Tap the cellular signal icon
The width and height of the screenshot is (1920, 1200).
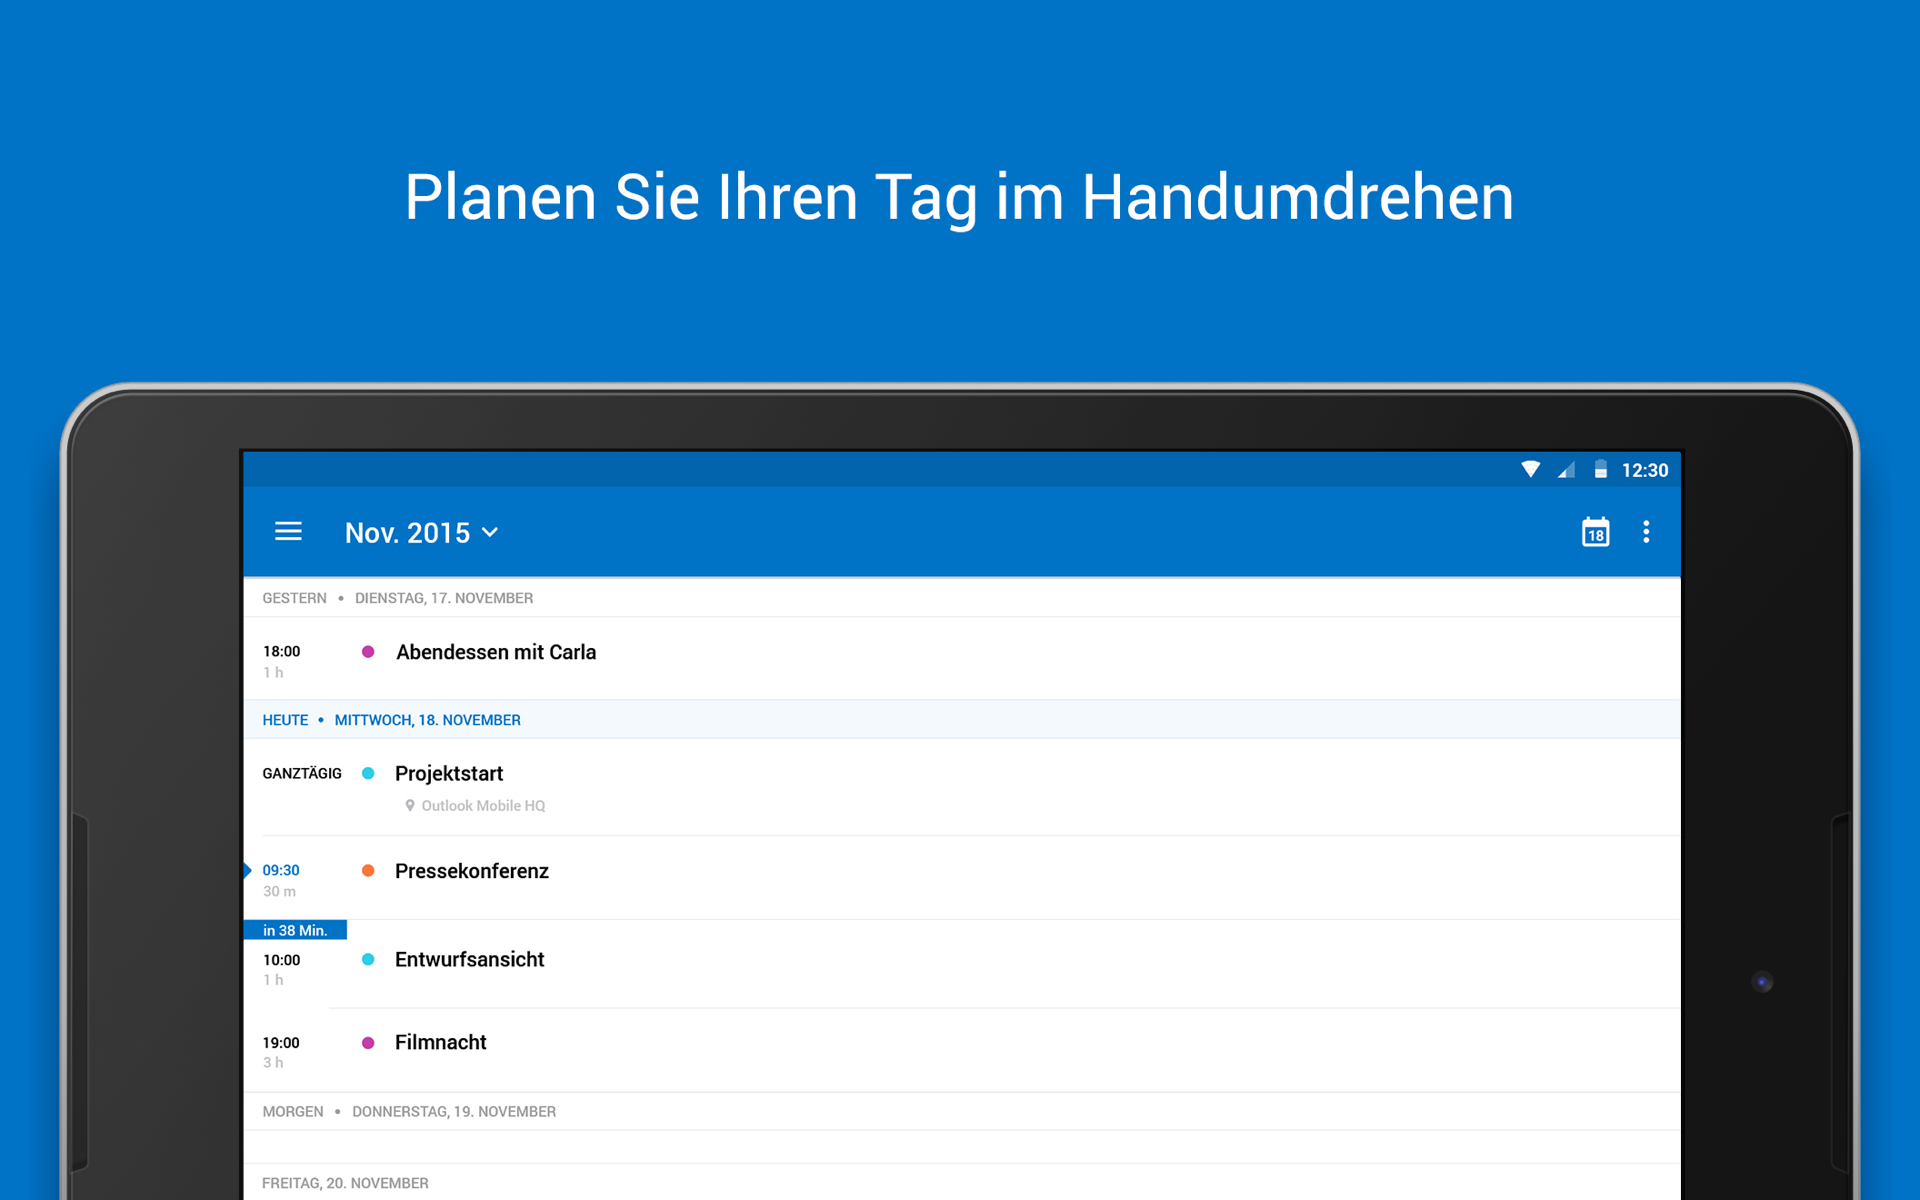point(1566,470)
